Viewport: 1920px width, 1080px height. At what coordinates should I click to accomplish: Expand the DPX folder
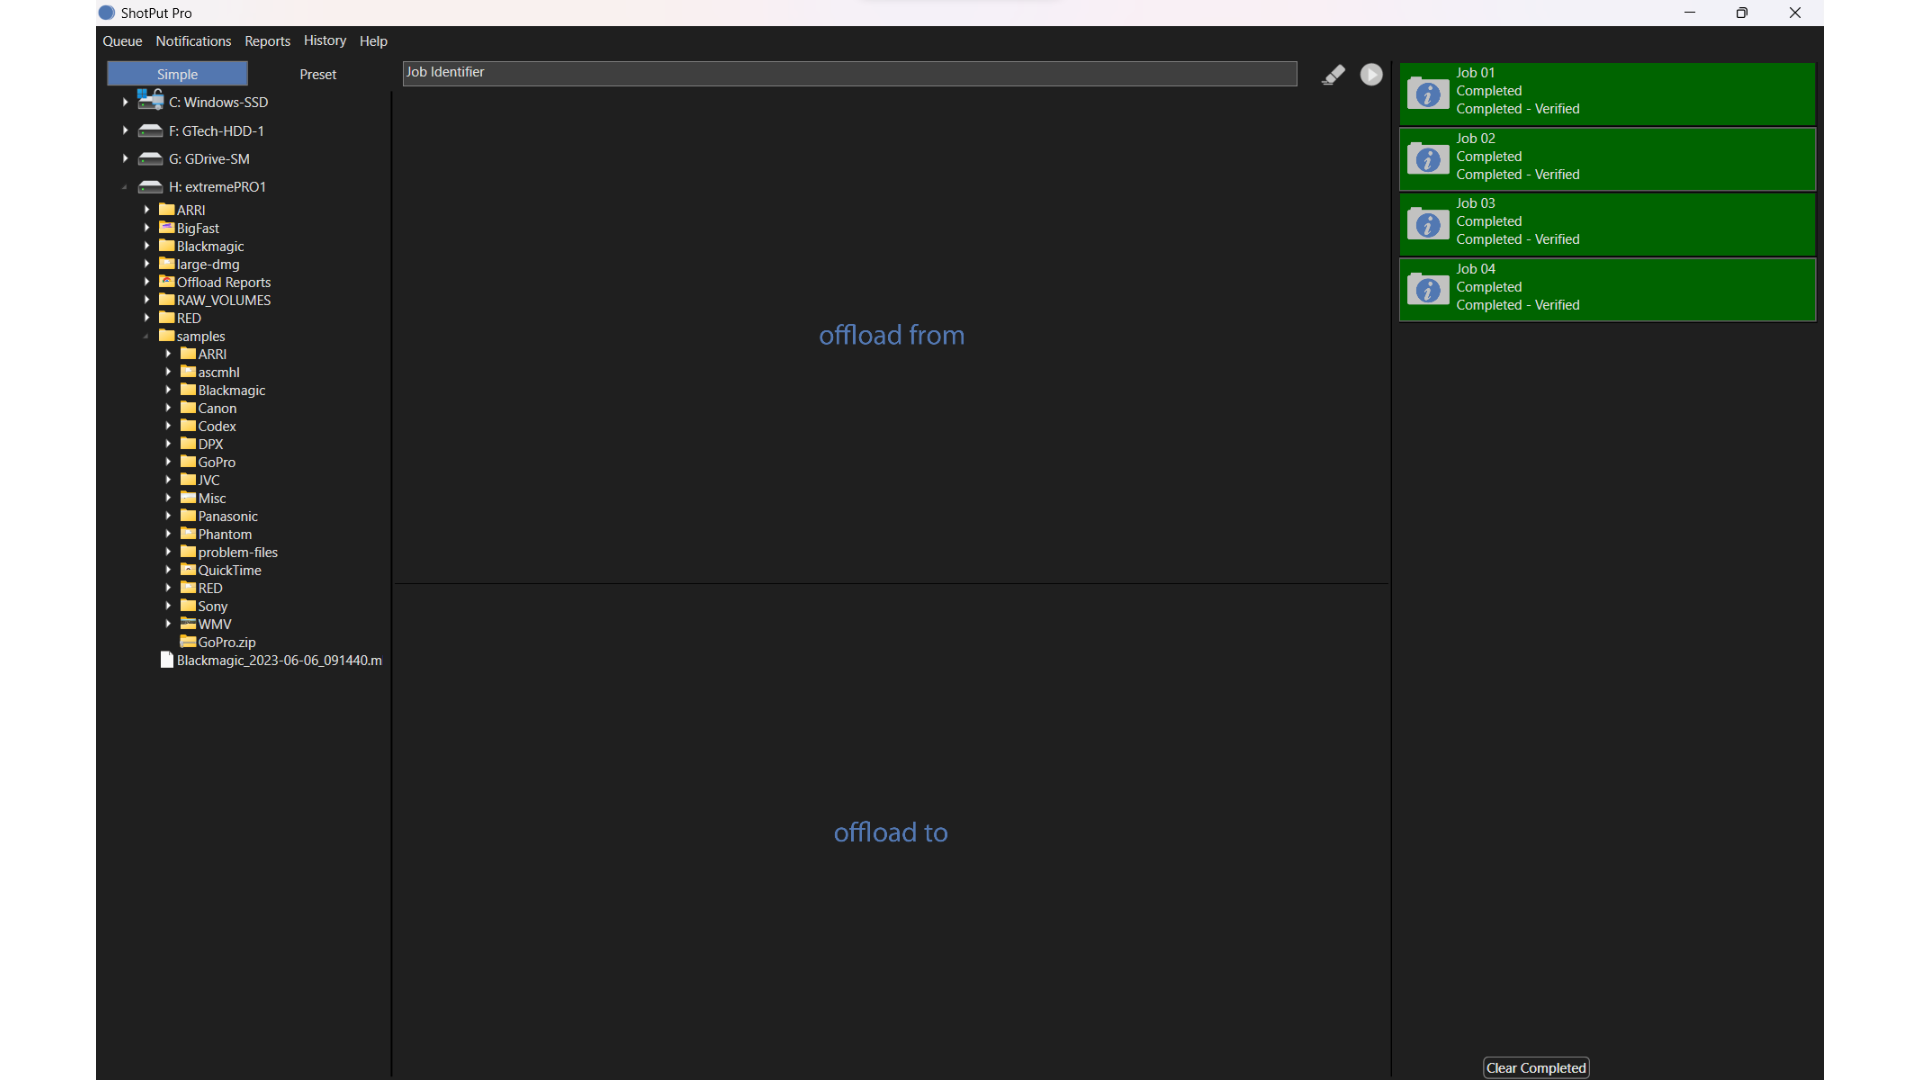pyautogui.click(x=168, y=444)
